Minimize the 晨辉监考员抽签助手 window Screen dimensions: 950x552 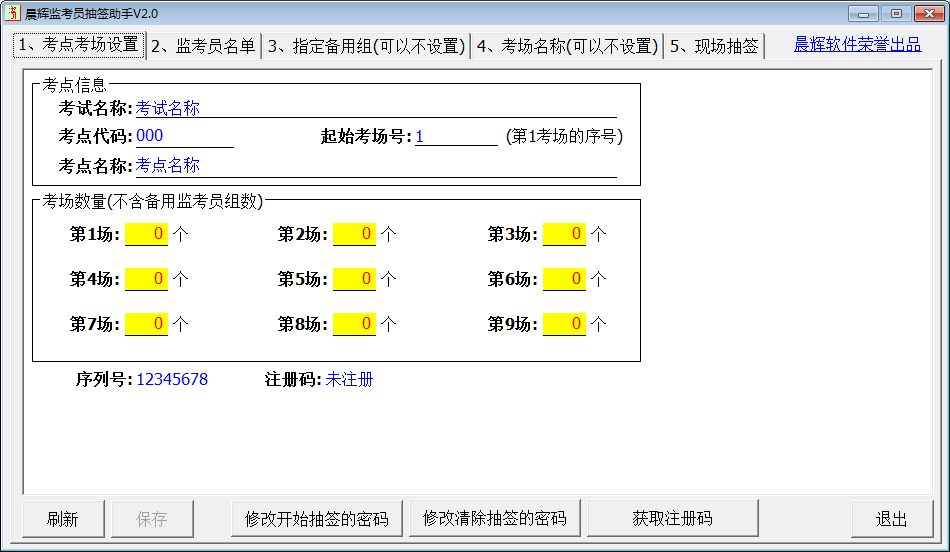[863, 13]
